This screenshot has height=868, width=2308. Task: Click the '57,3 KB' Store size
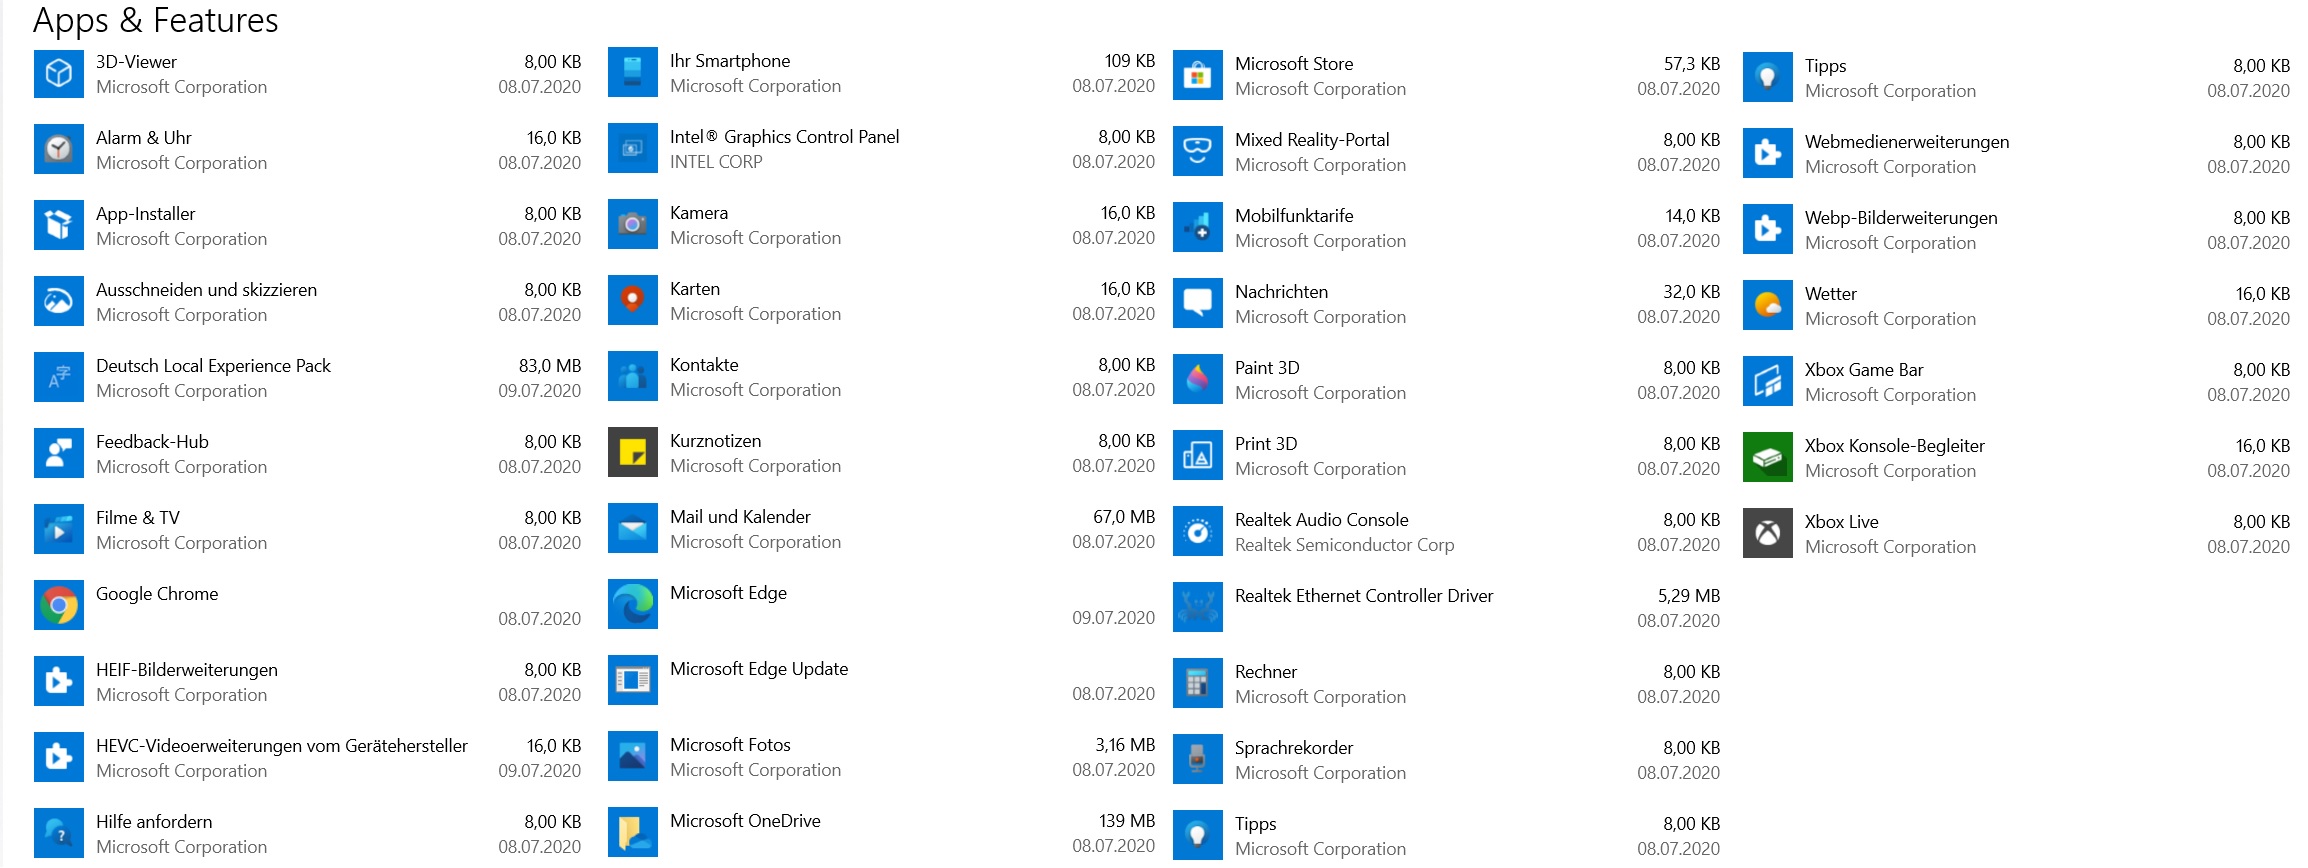1692,64
